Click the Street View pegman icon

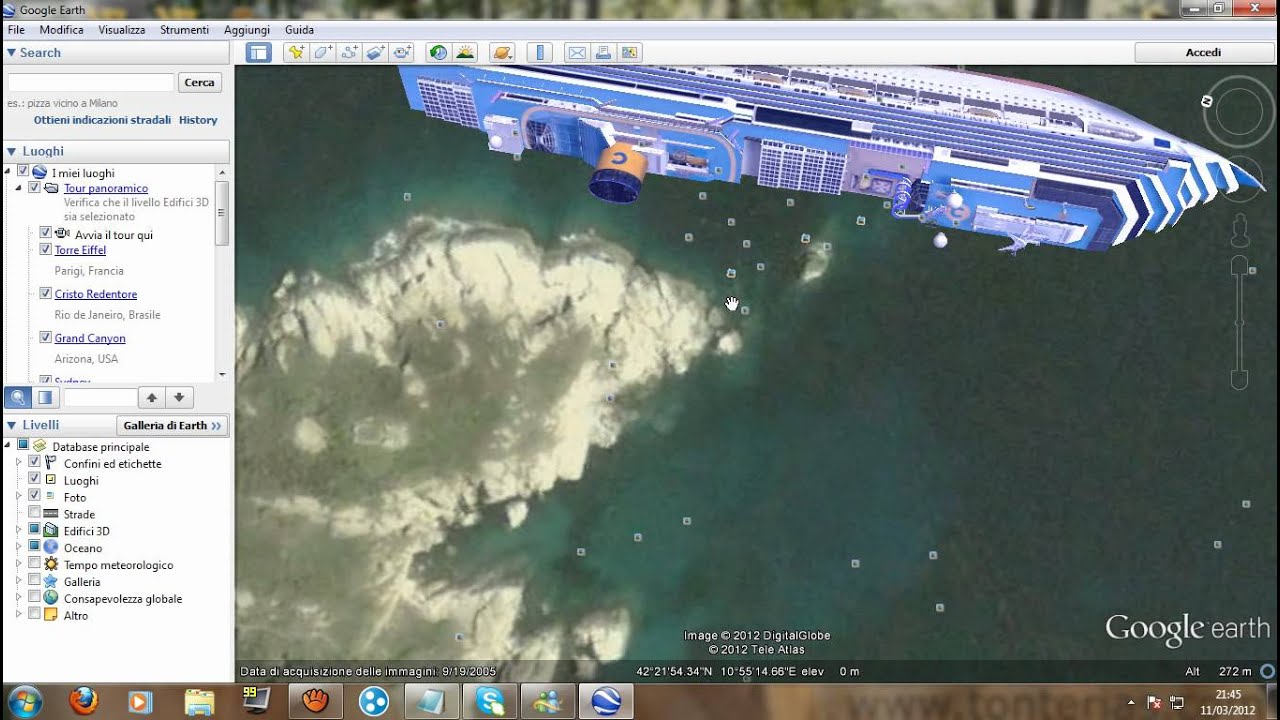[1240, 232]
